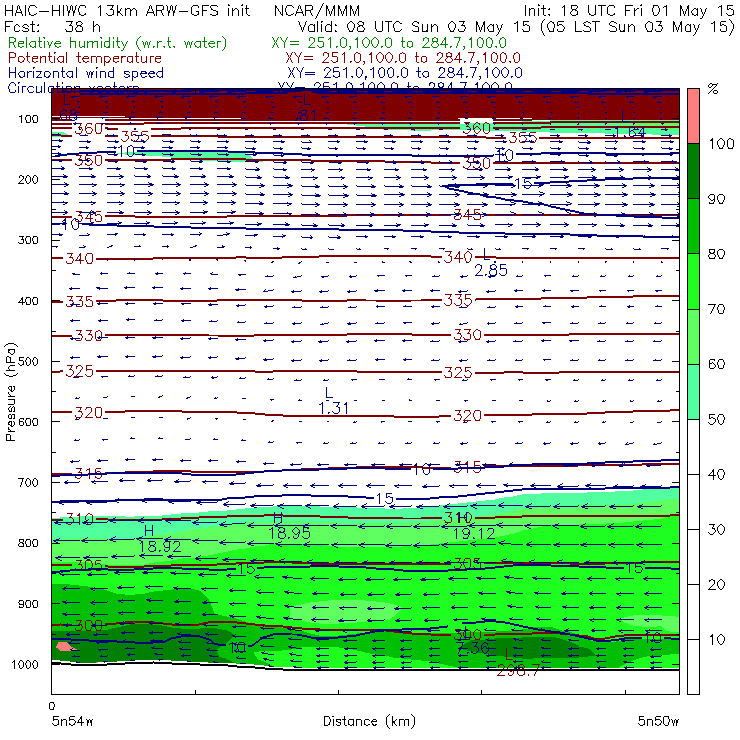This screenshot has width=740, height=740.
Task: Click the 'Fcst: 38 h' forecast text
Action: coord(52,26)
